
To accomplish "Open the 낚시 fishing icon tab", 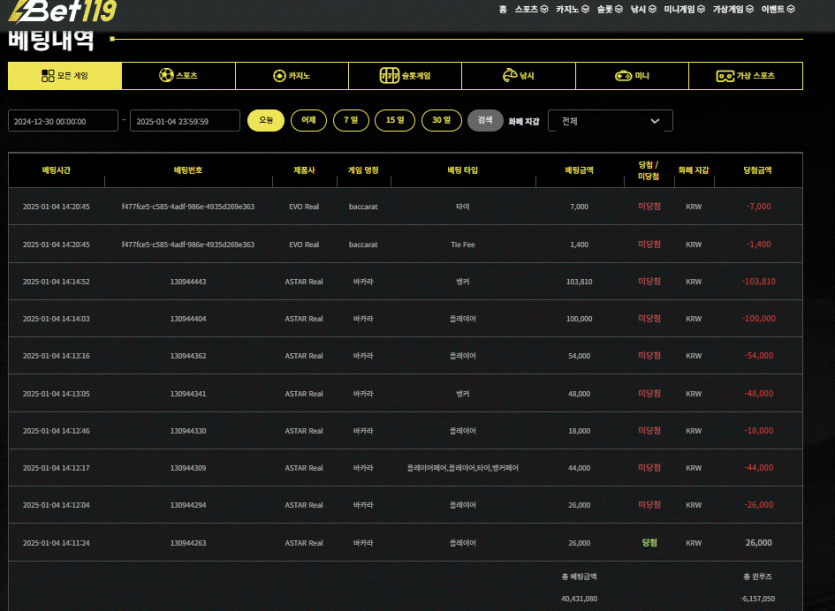I will (518, 76).
